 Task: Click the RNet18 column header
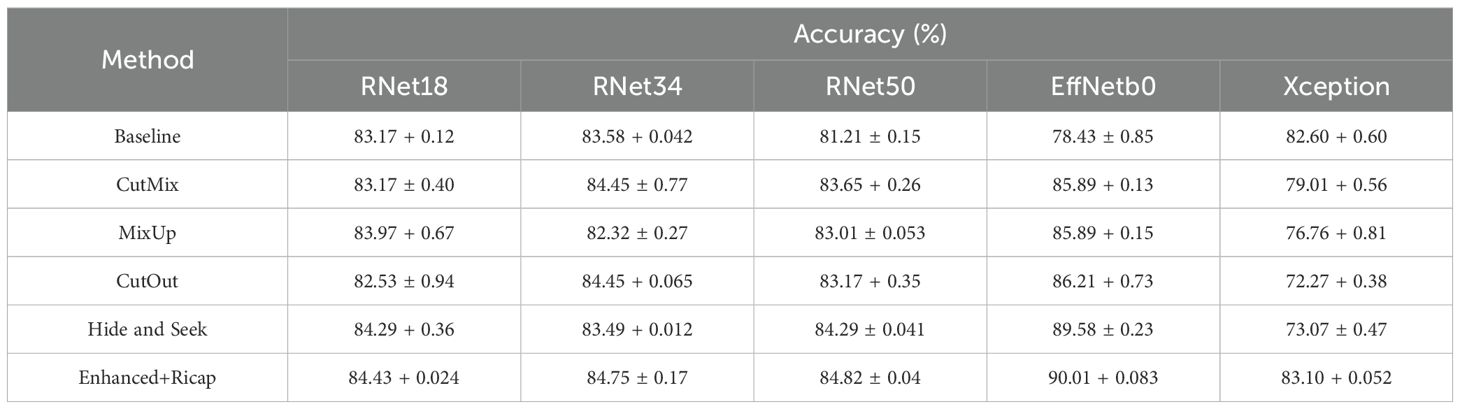coord(404,86)
